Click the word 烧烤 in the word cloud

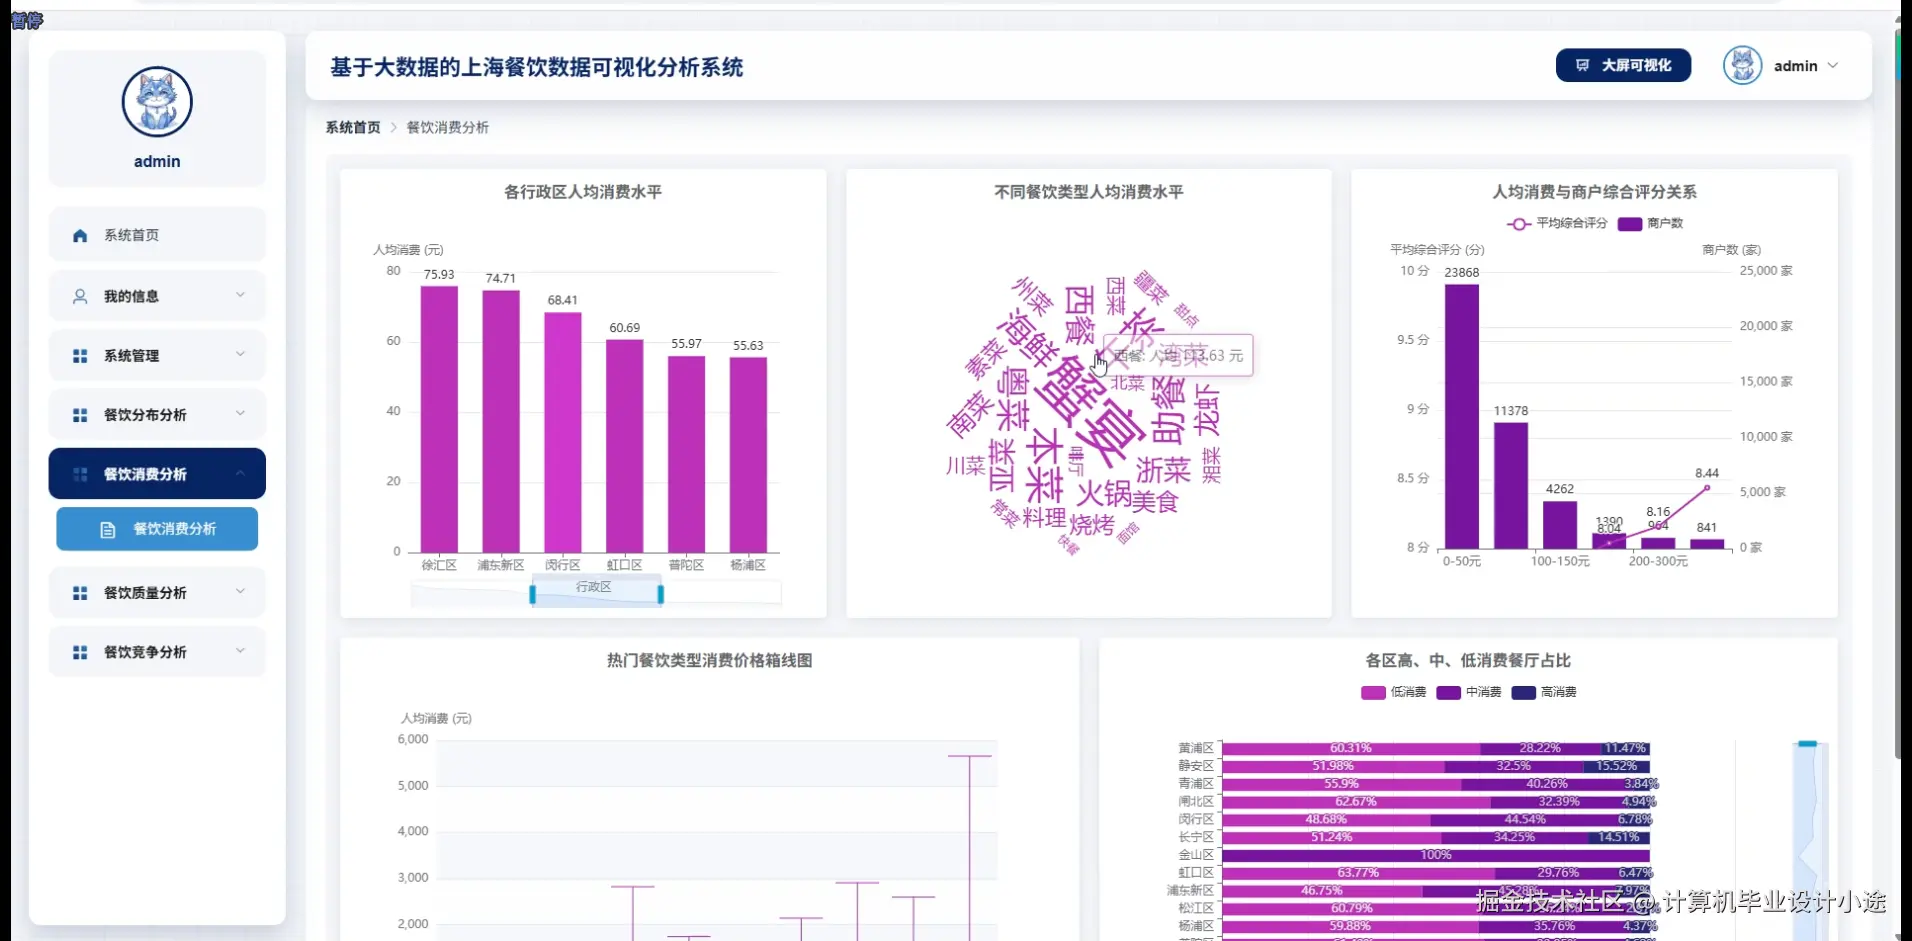pos(1092,524)
